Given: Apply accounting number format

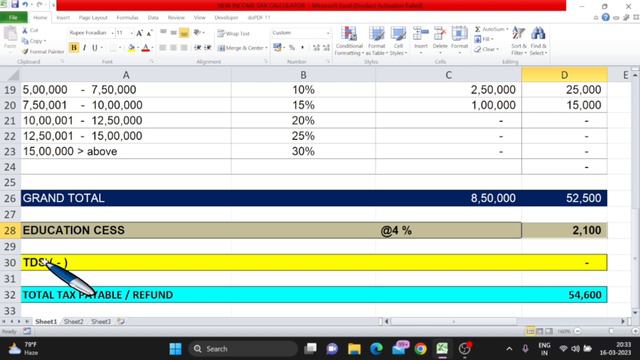Looking at the screenshot, I should click(x=277, y=48).
